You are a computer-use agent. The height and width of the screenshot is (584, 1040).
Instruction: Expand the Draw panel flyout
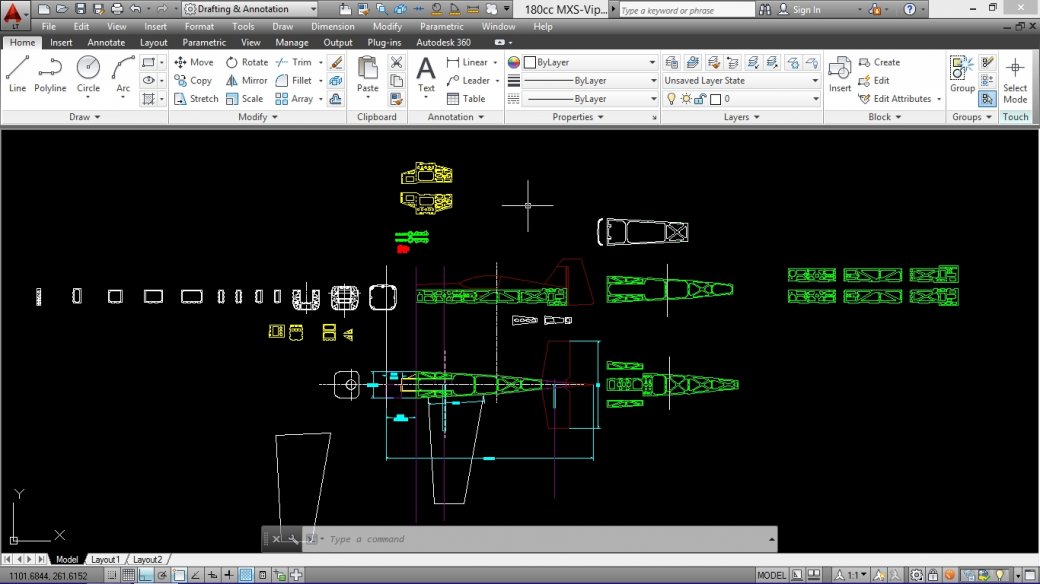click(79, 117)
